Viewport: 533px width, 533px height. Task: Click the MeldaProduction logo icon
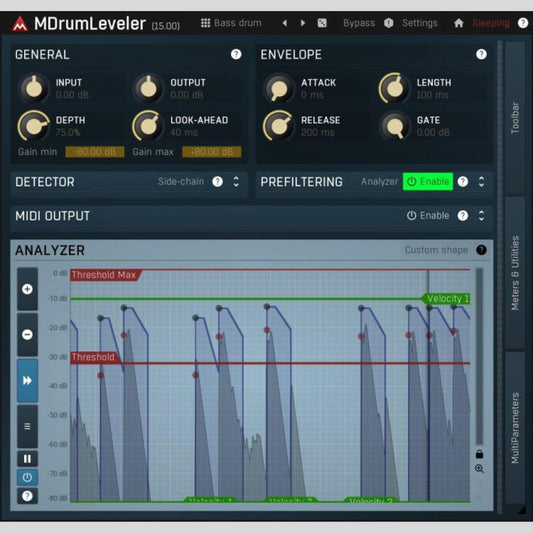[20, 24]
